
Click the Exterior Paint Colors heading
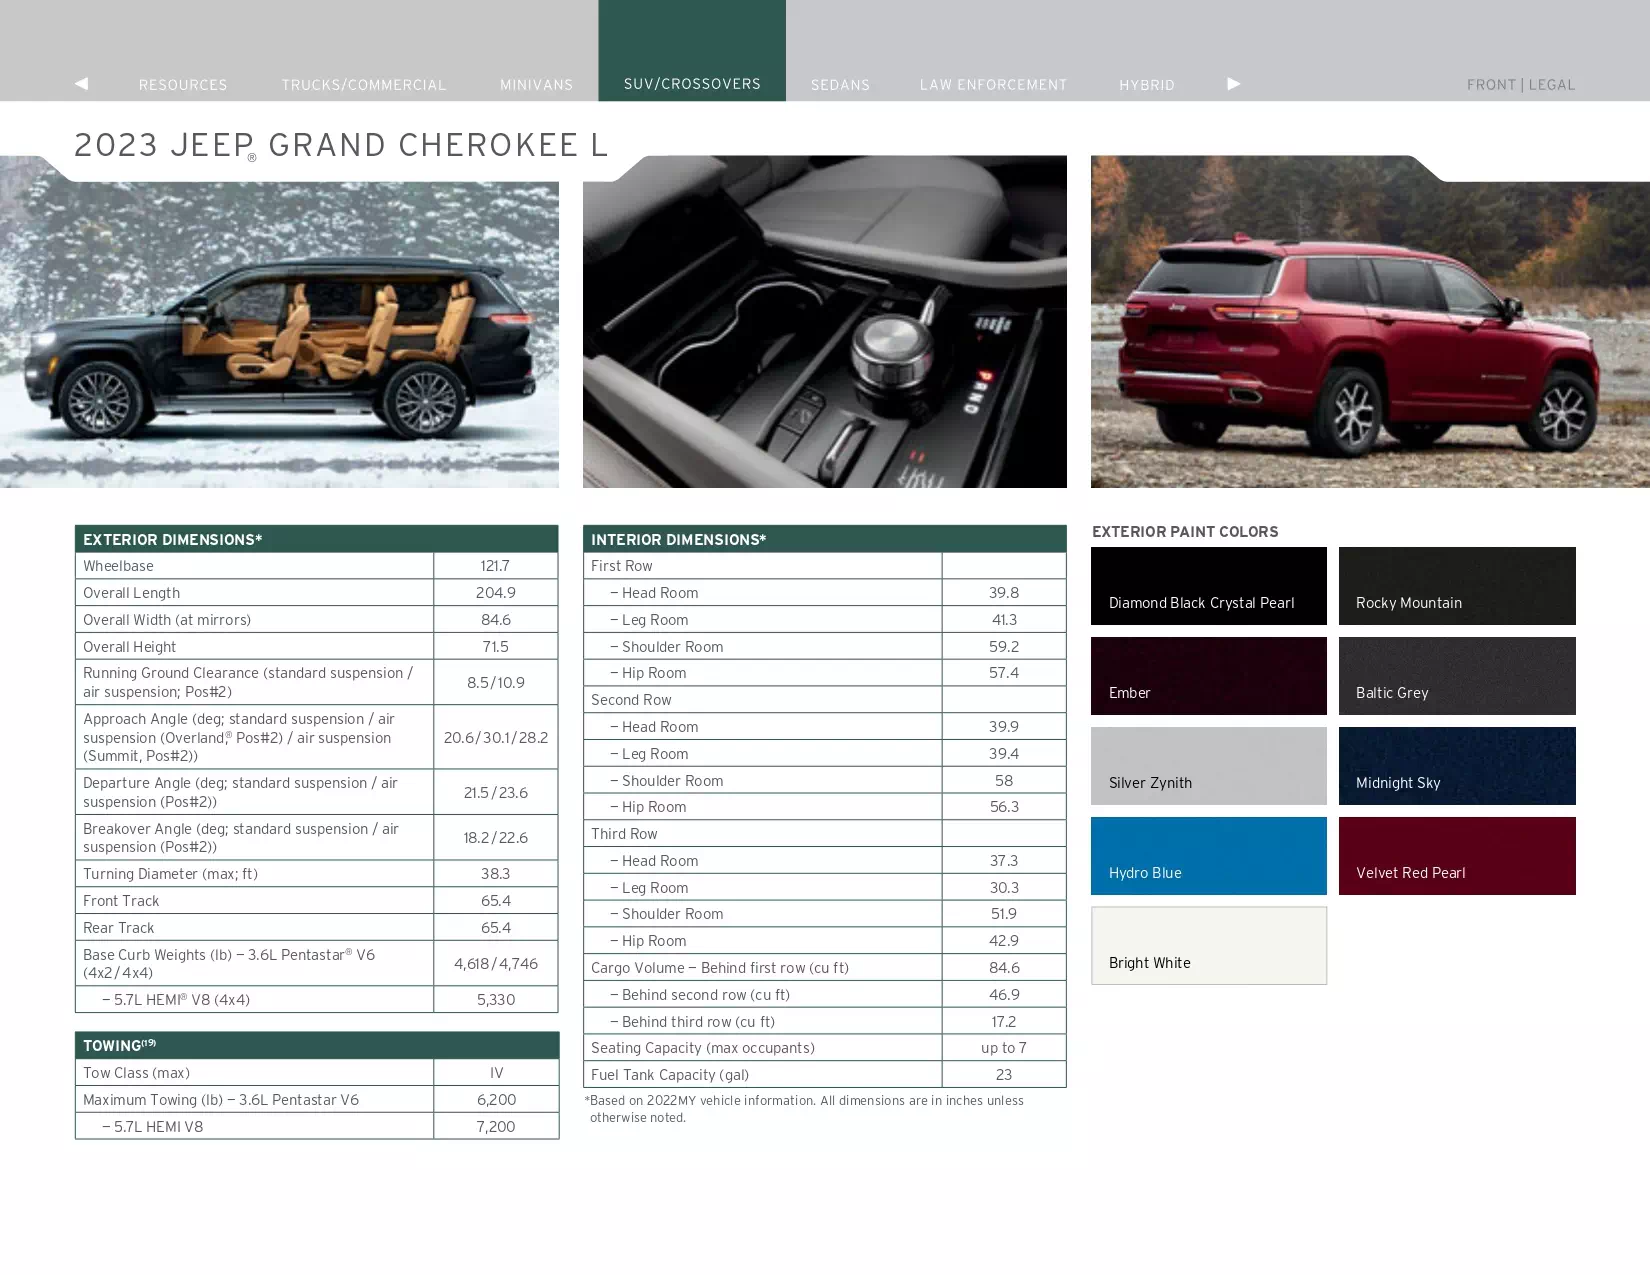point(1185,532)
